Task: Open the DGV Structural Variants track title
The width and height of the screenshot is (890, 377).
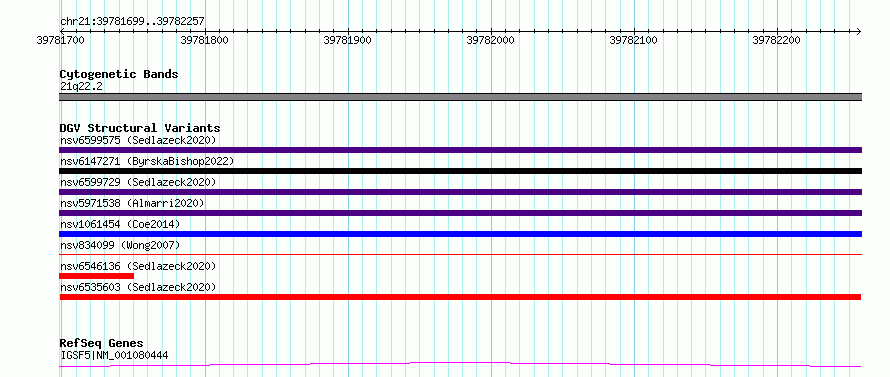Action: 140,128
